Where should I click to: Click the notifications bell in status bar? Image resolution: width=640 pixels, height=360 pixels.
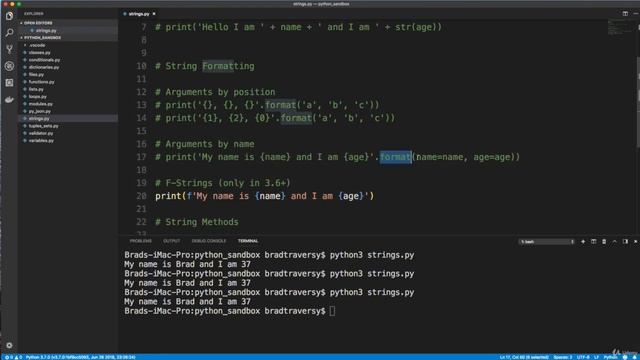click(x=635, y=357)
